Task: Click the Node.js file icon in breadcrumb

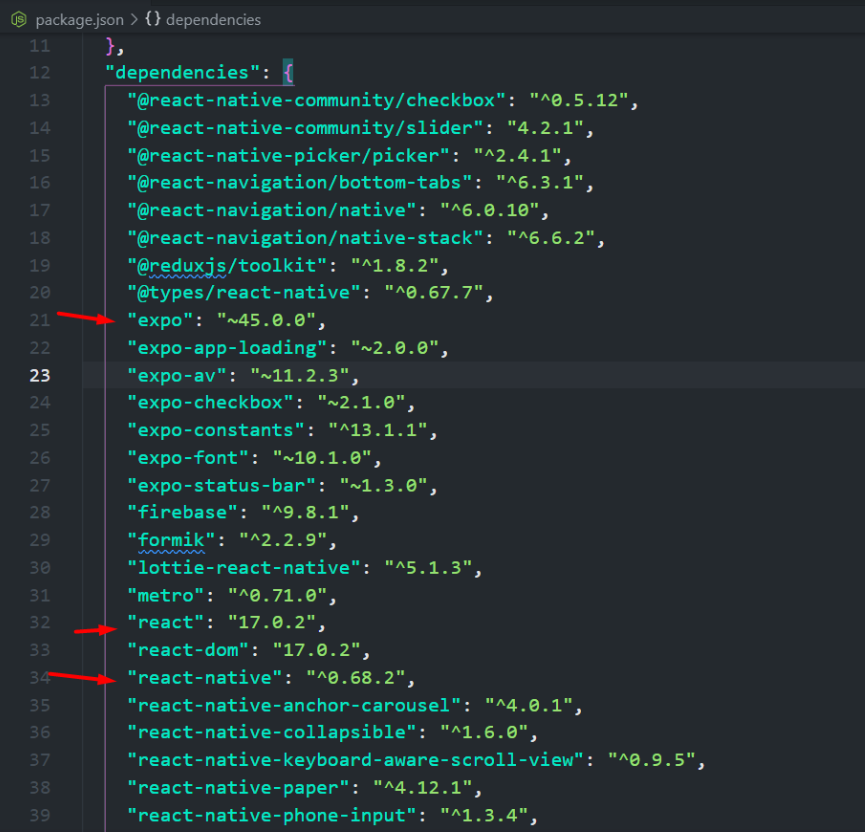Action: 19,20
